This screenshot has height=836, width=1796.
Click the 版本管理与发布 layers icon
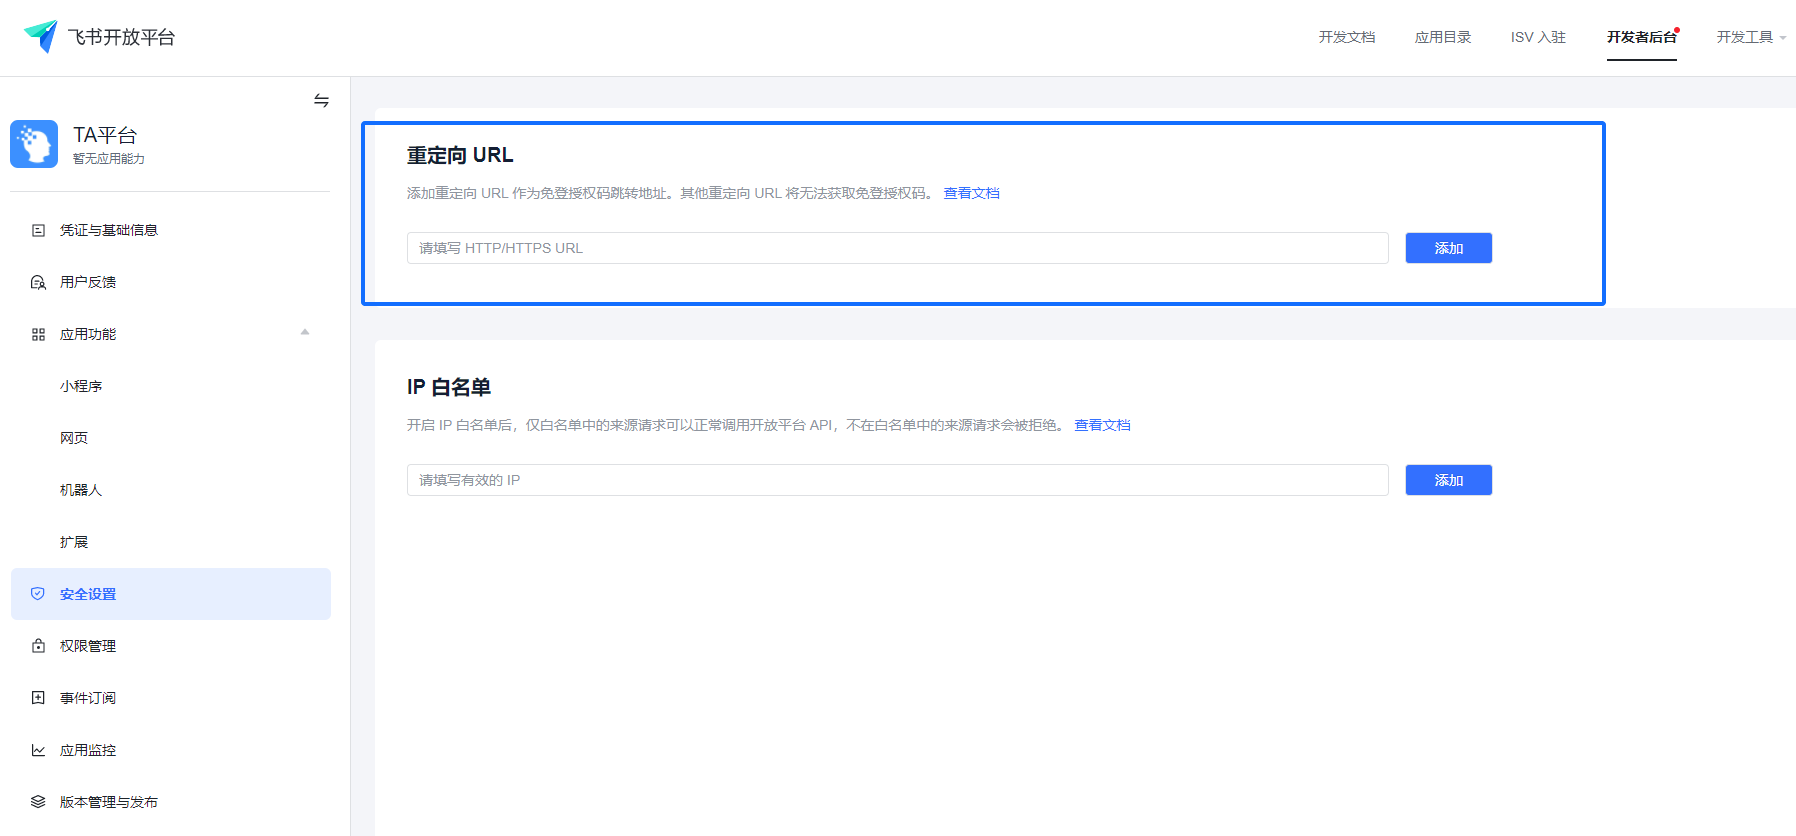[38, 802]
